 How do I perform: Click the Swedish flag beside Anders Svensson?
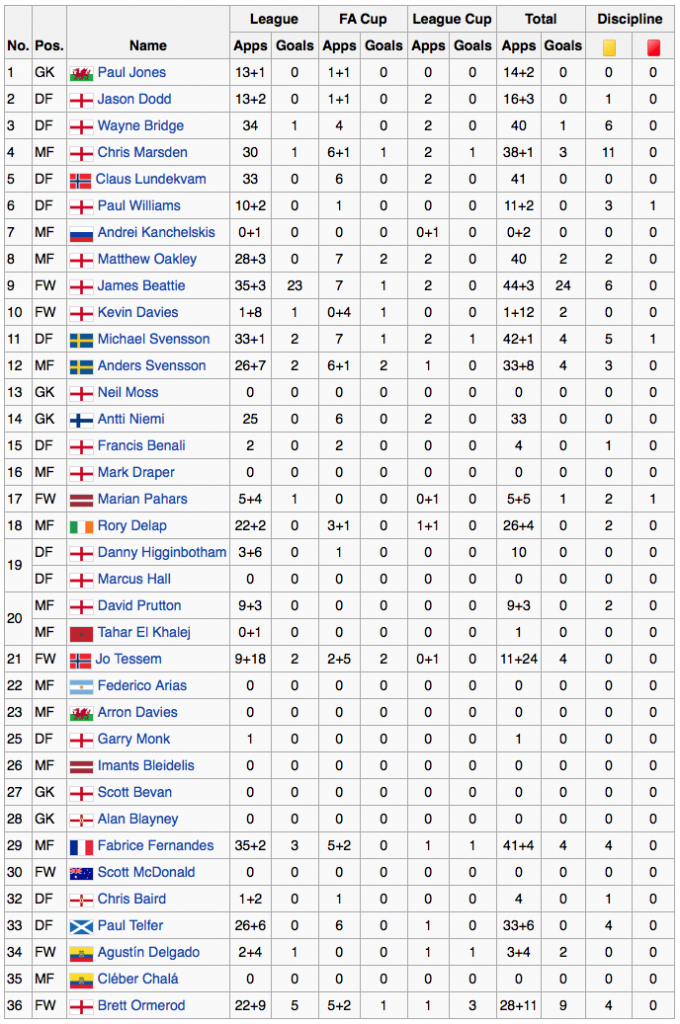tap(81, 366)
